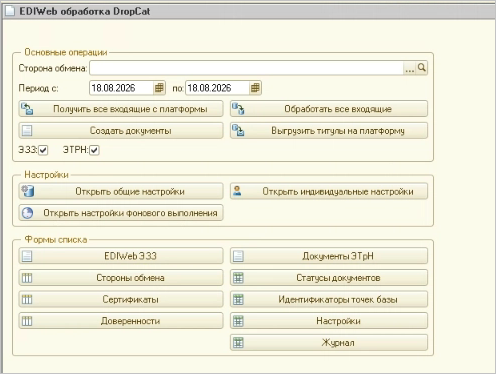Click table icon on Идентификаторы точек базы
The height and width of the screenshot is (374, 496).
click(238, 299)
